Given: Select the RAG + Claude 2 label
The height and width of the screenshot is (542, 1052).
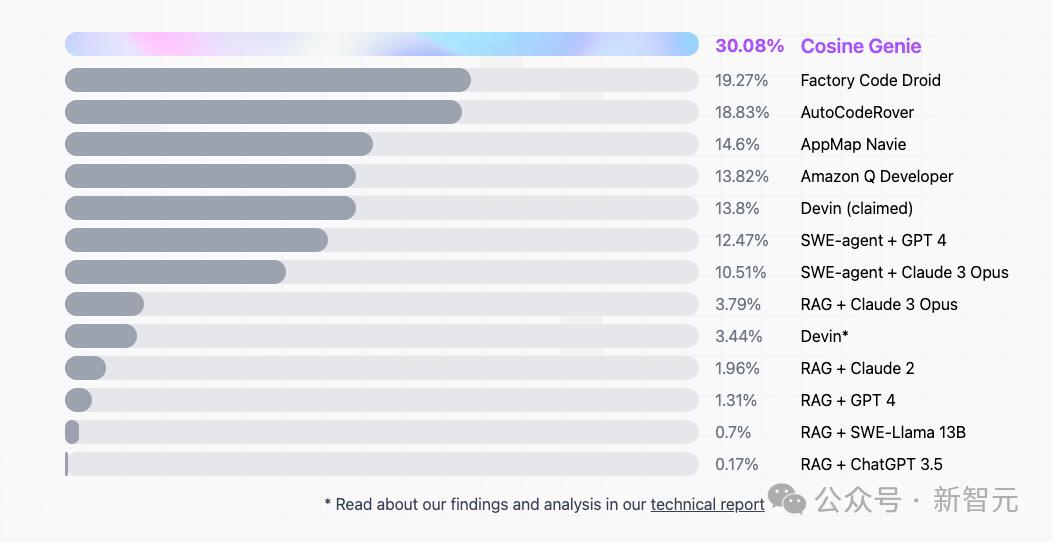Looking at the screenshot, I should (857, 368).
